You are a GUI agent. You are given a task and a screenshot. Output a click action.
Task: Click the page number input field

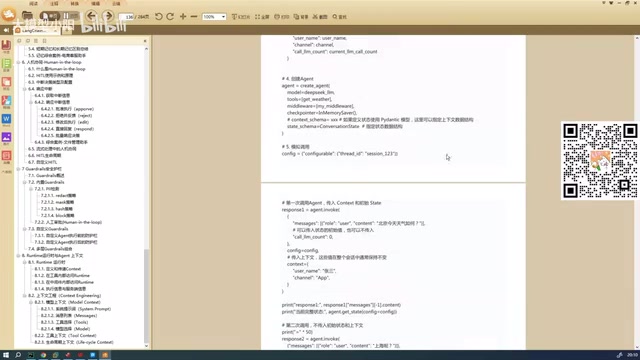(x=127, y=17)
